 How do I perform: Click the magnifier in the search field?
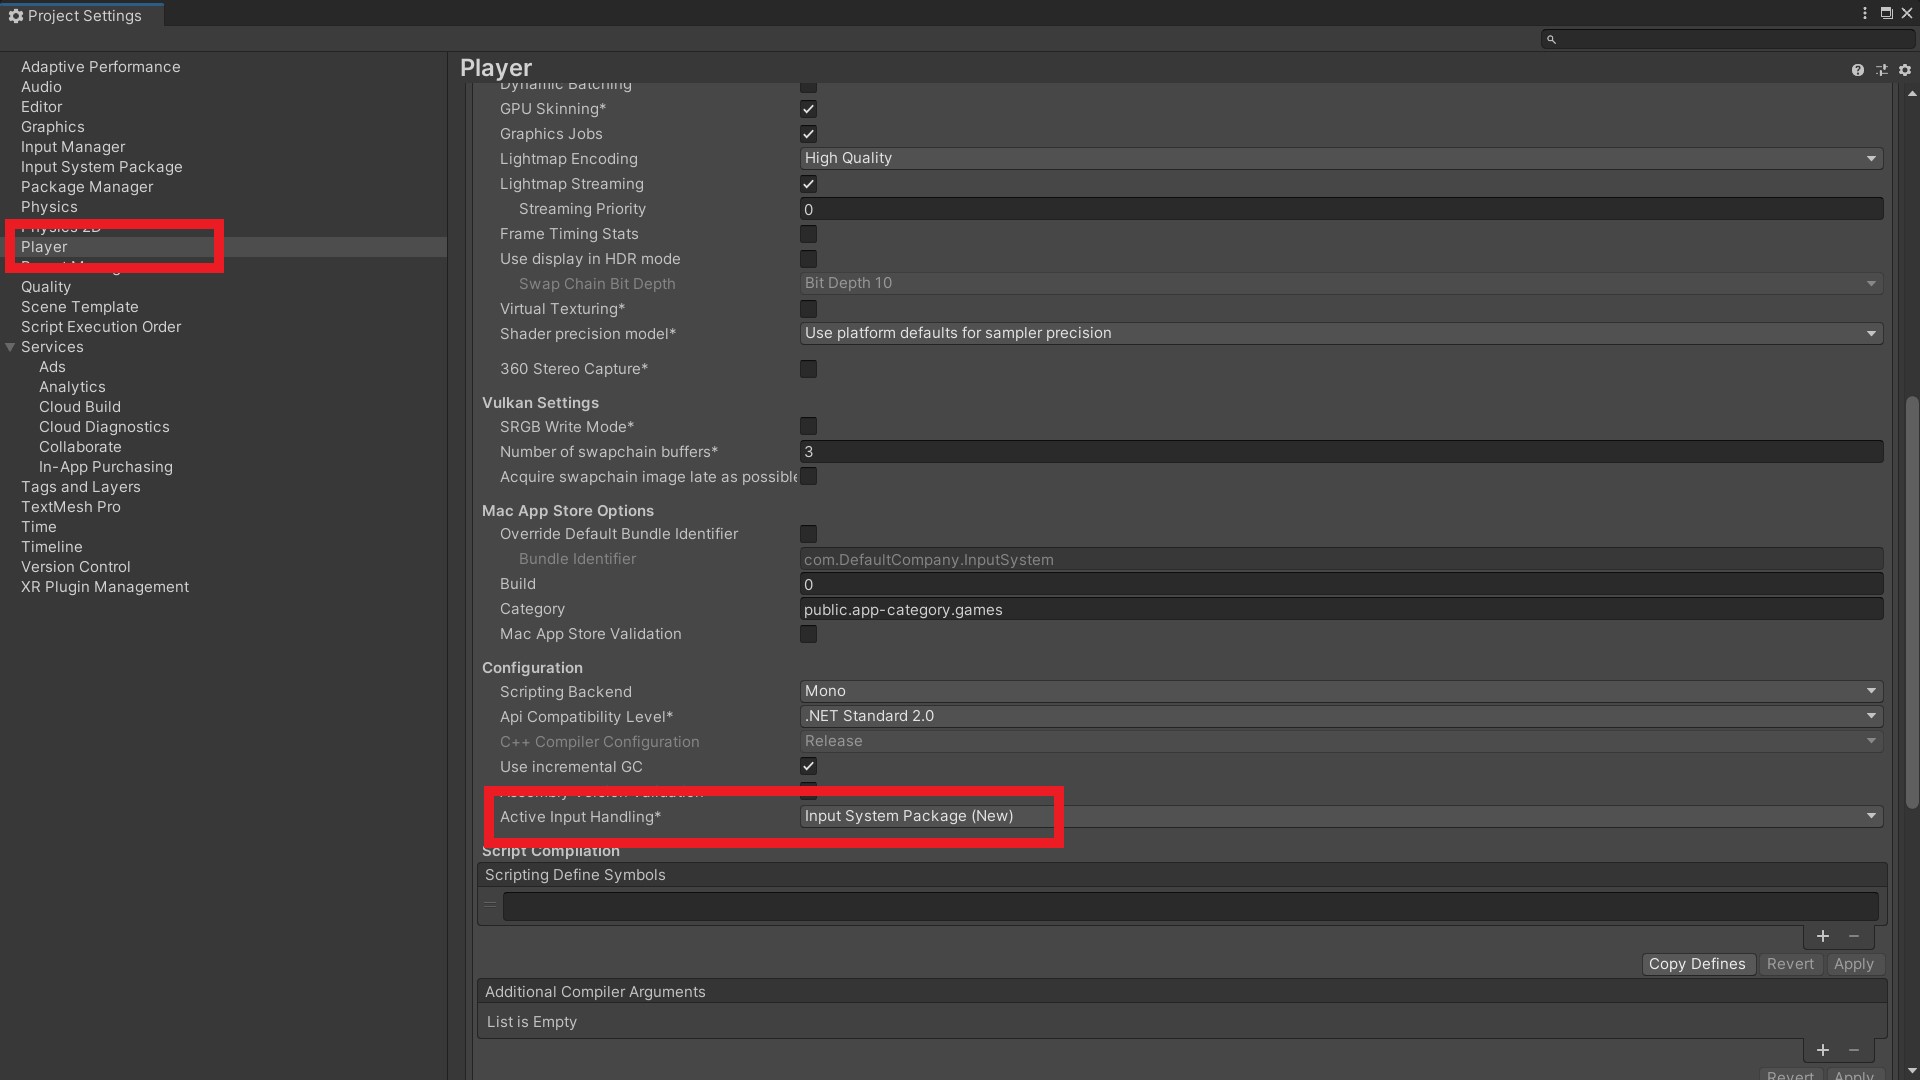[x=1551, y=39]
